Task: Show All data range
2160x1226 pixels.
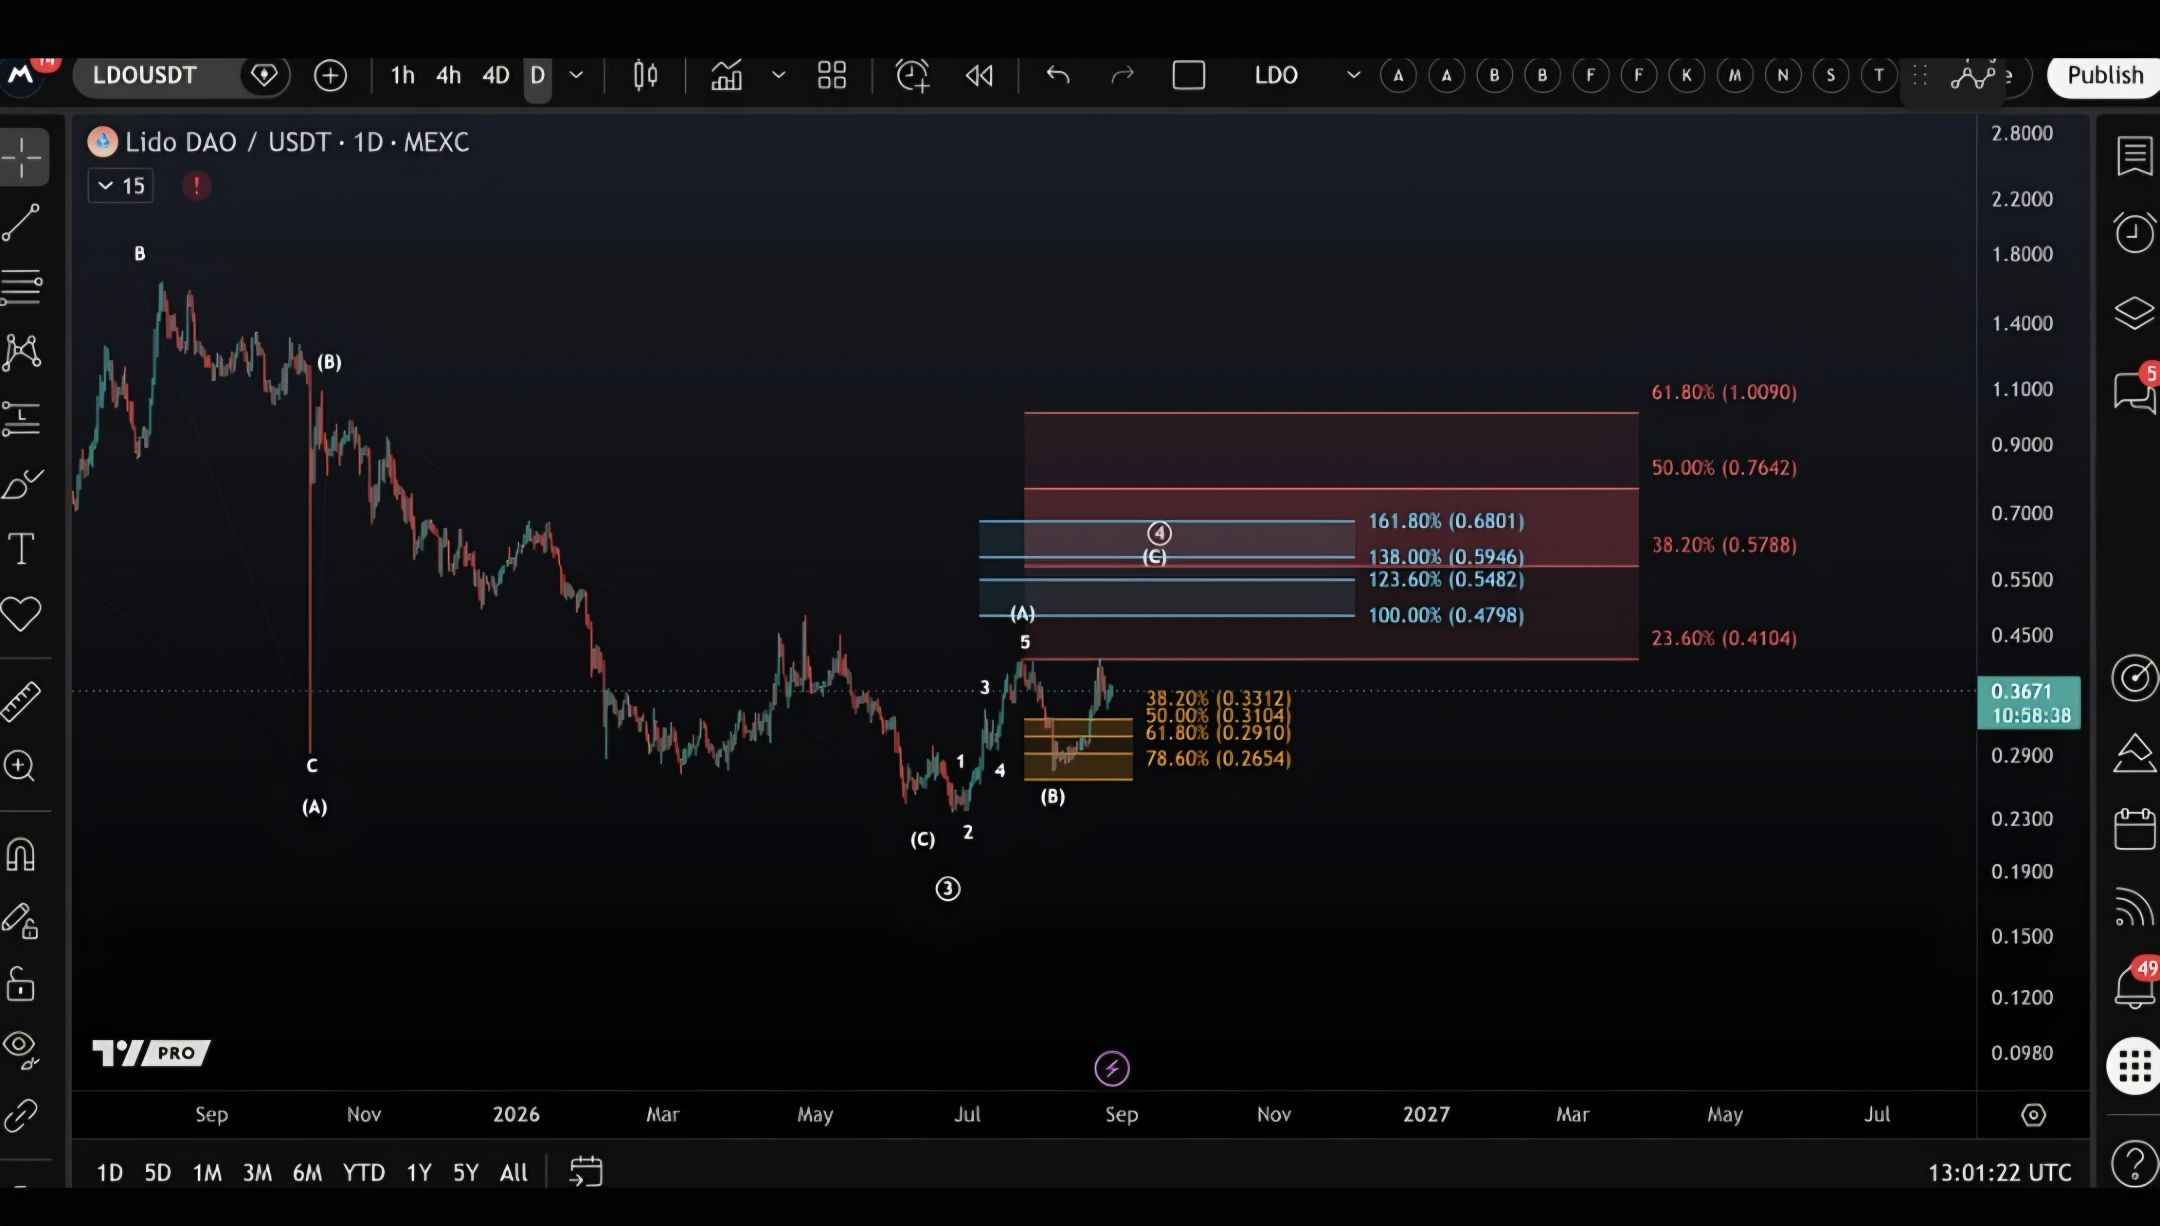Action: tap(513, 1172)
